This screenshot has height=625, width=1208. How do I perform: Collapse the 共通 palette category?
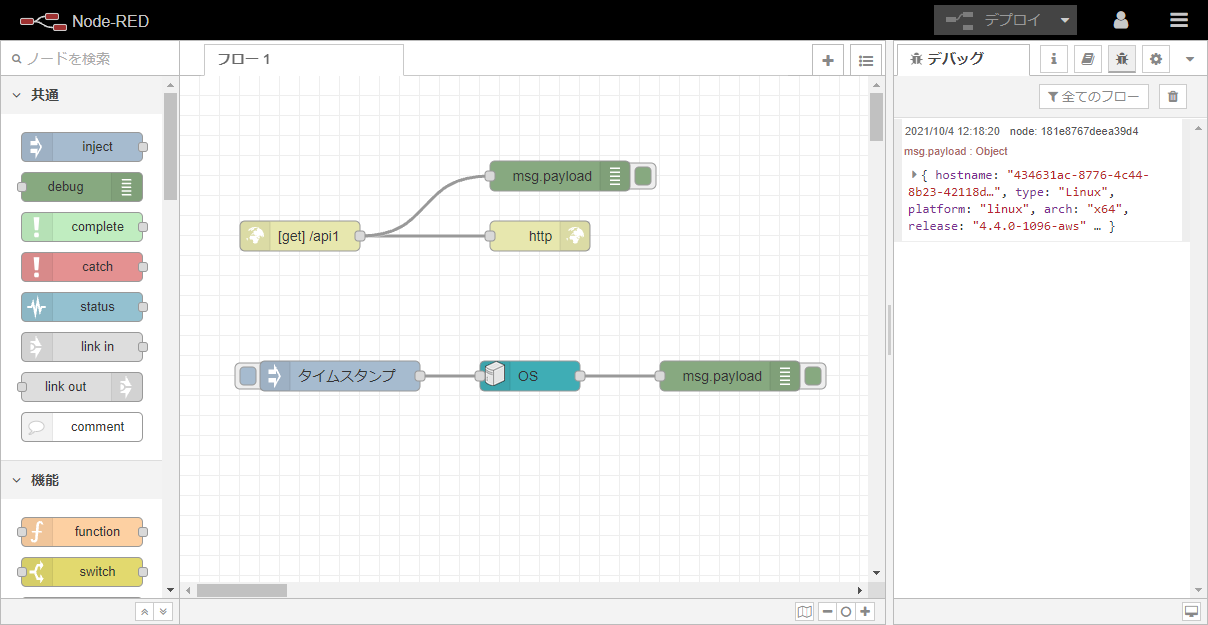coord(17,95)
